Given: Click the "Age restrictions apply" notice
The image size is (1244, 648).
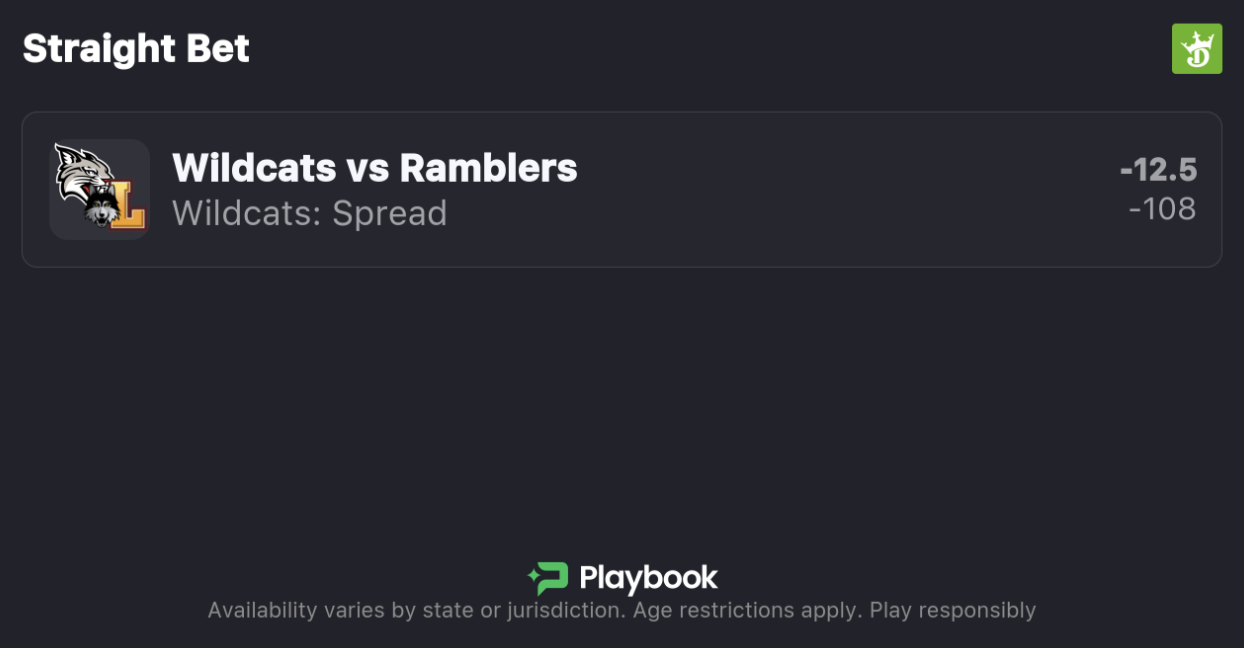Looking at the screenshot, I should pyautogui.click(x=746, y=610).
